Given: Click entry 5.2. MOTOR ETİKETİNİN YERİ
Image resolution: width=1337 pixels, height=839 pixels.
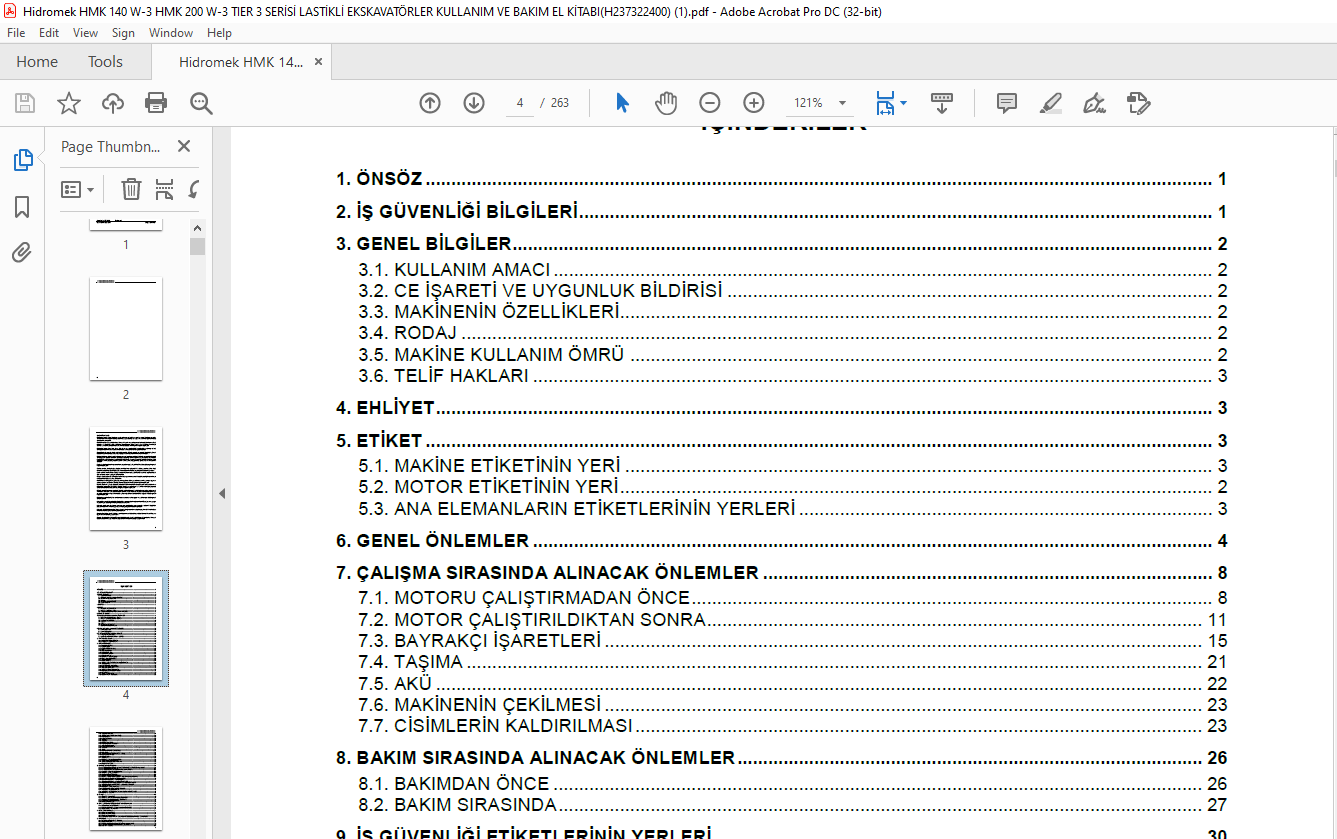Looking at the screenshot, I should tap(793, 487).
